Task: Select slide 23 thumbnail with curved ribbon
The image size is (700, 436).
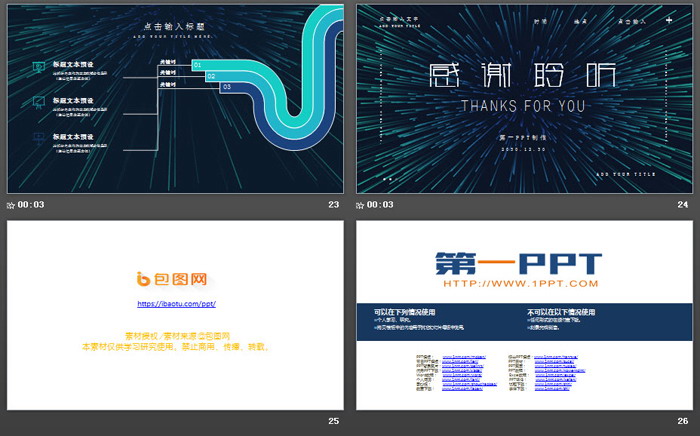Action: (x=175, y=99)
